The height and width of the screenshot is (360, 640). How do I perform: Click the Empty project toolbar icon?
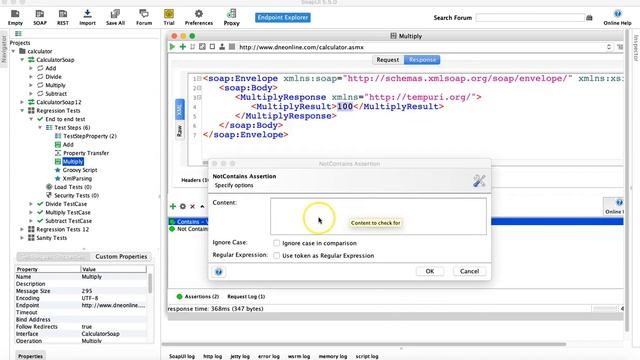15,17
